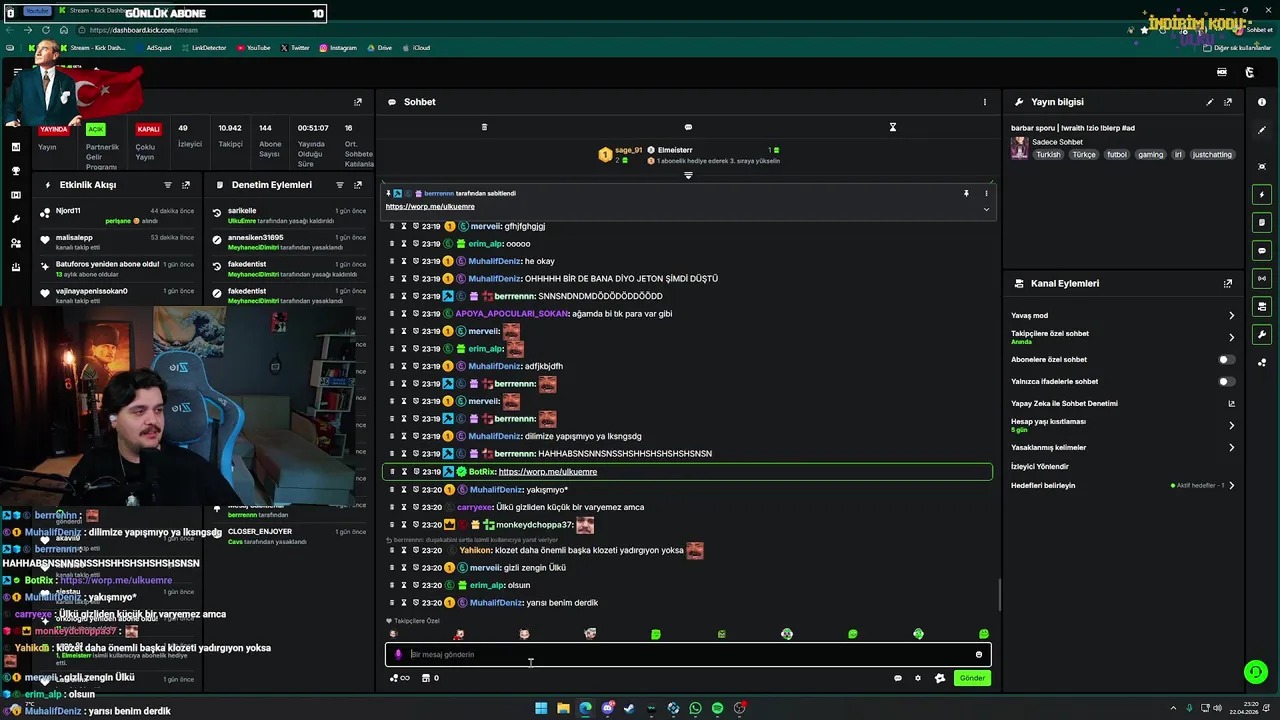Click İzleyici Yönlendir
1280x720 pixels.
pyautogui.click(x=1040, y=466)
